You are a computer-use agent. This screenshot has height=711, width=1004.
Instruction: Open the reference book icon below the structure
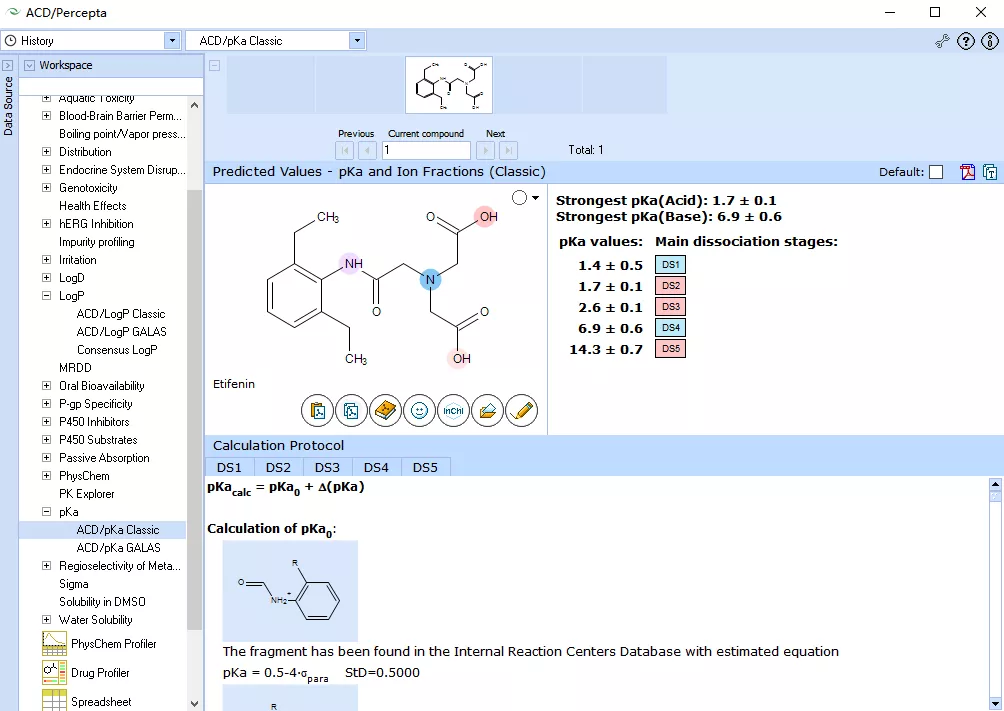tap(385, 410)
